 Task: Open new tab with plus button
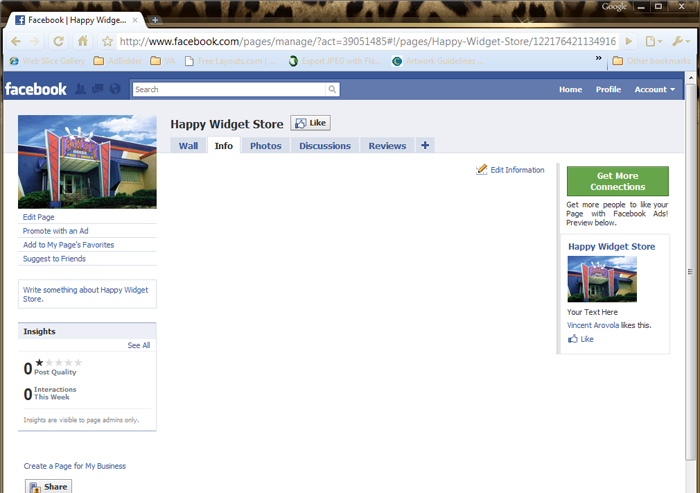155,20
